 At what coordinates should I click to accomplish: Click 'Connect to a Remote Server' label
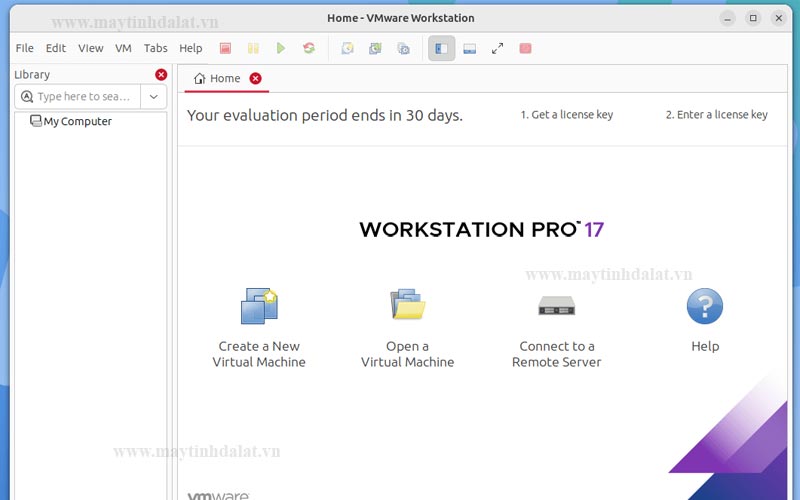[x=557, y=354]
